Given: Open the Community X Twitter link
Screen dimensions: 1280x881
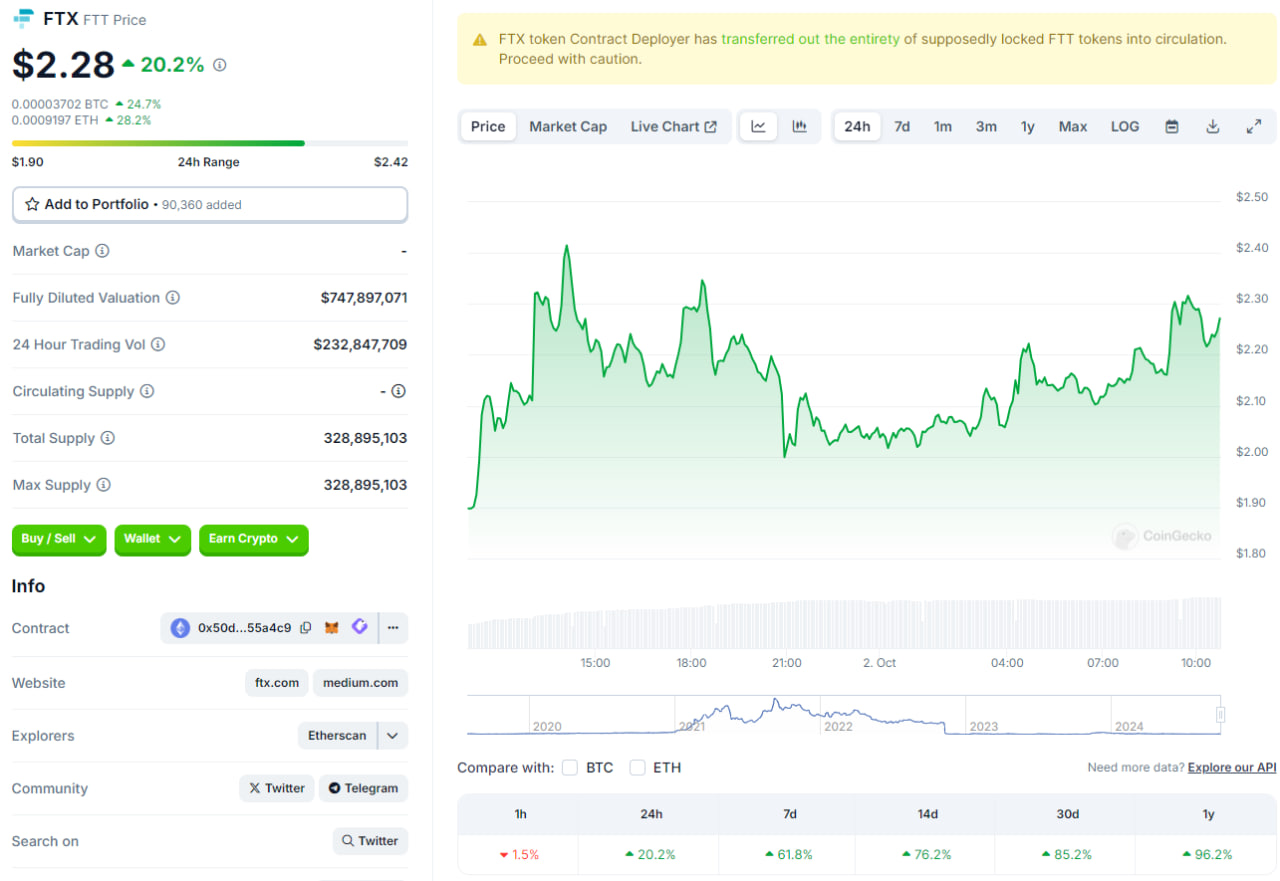Looking at the screenshot, I should (x=277, y=788).
